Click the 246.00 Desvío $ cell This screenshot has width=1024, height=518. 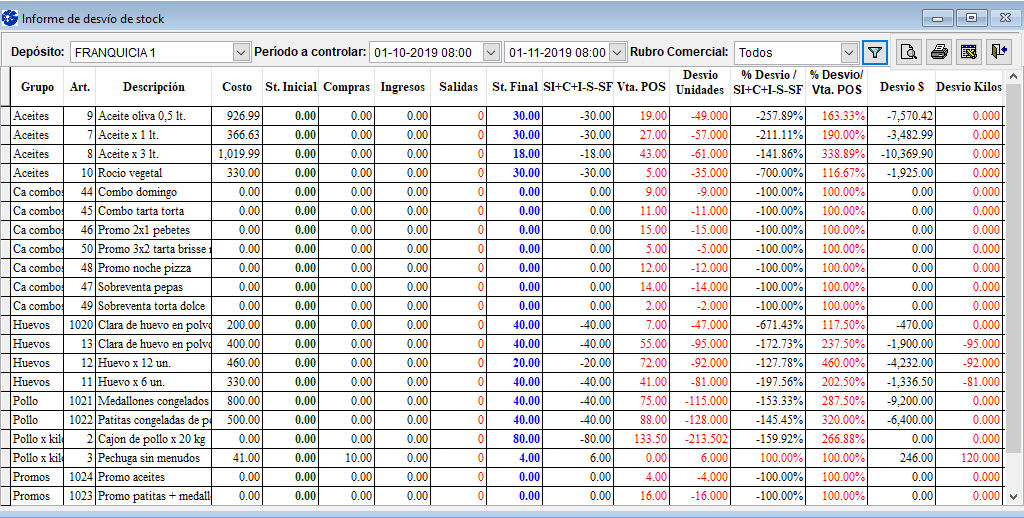[901, 458]
